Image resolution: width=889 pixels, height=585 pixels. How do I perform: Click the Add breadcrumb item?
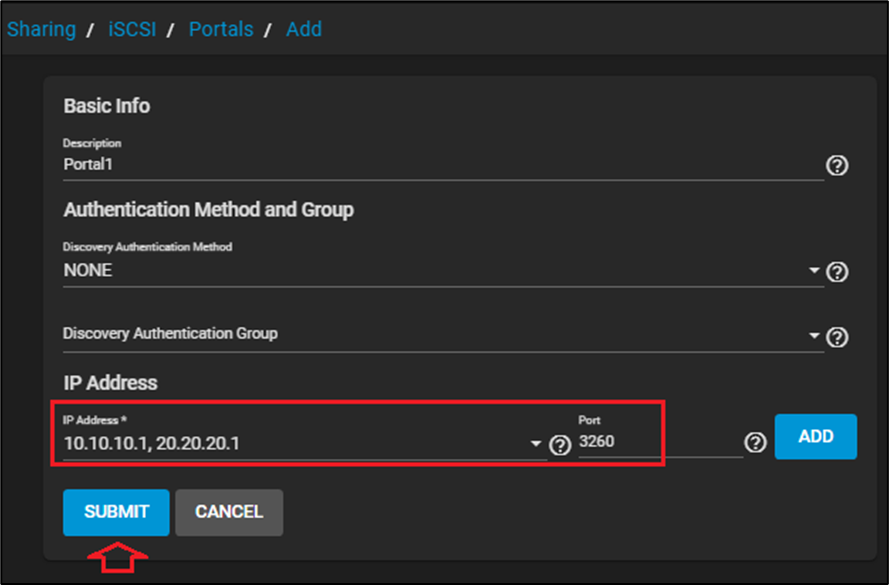[x=304, y=29]
